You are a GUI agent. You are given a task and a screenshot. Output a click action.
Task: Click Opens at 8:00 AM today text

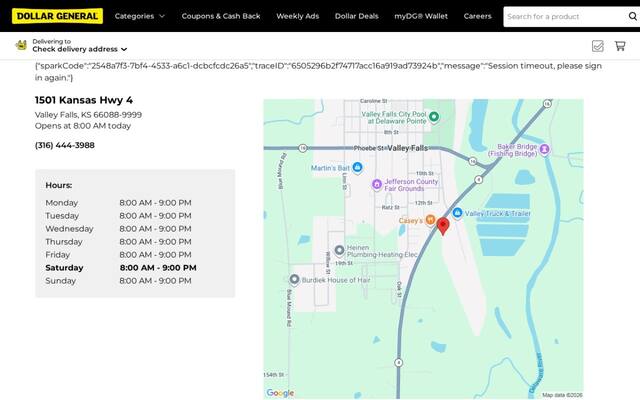click(x=83, y=126)
